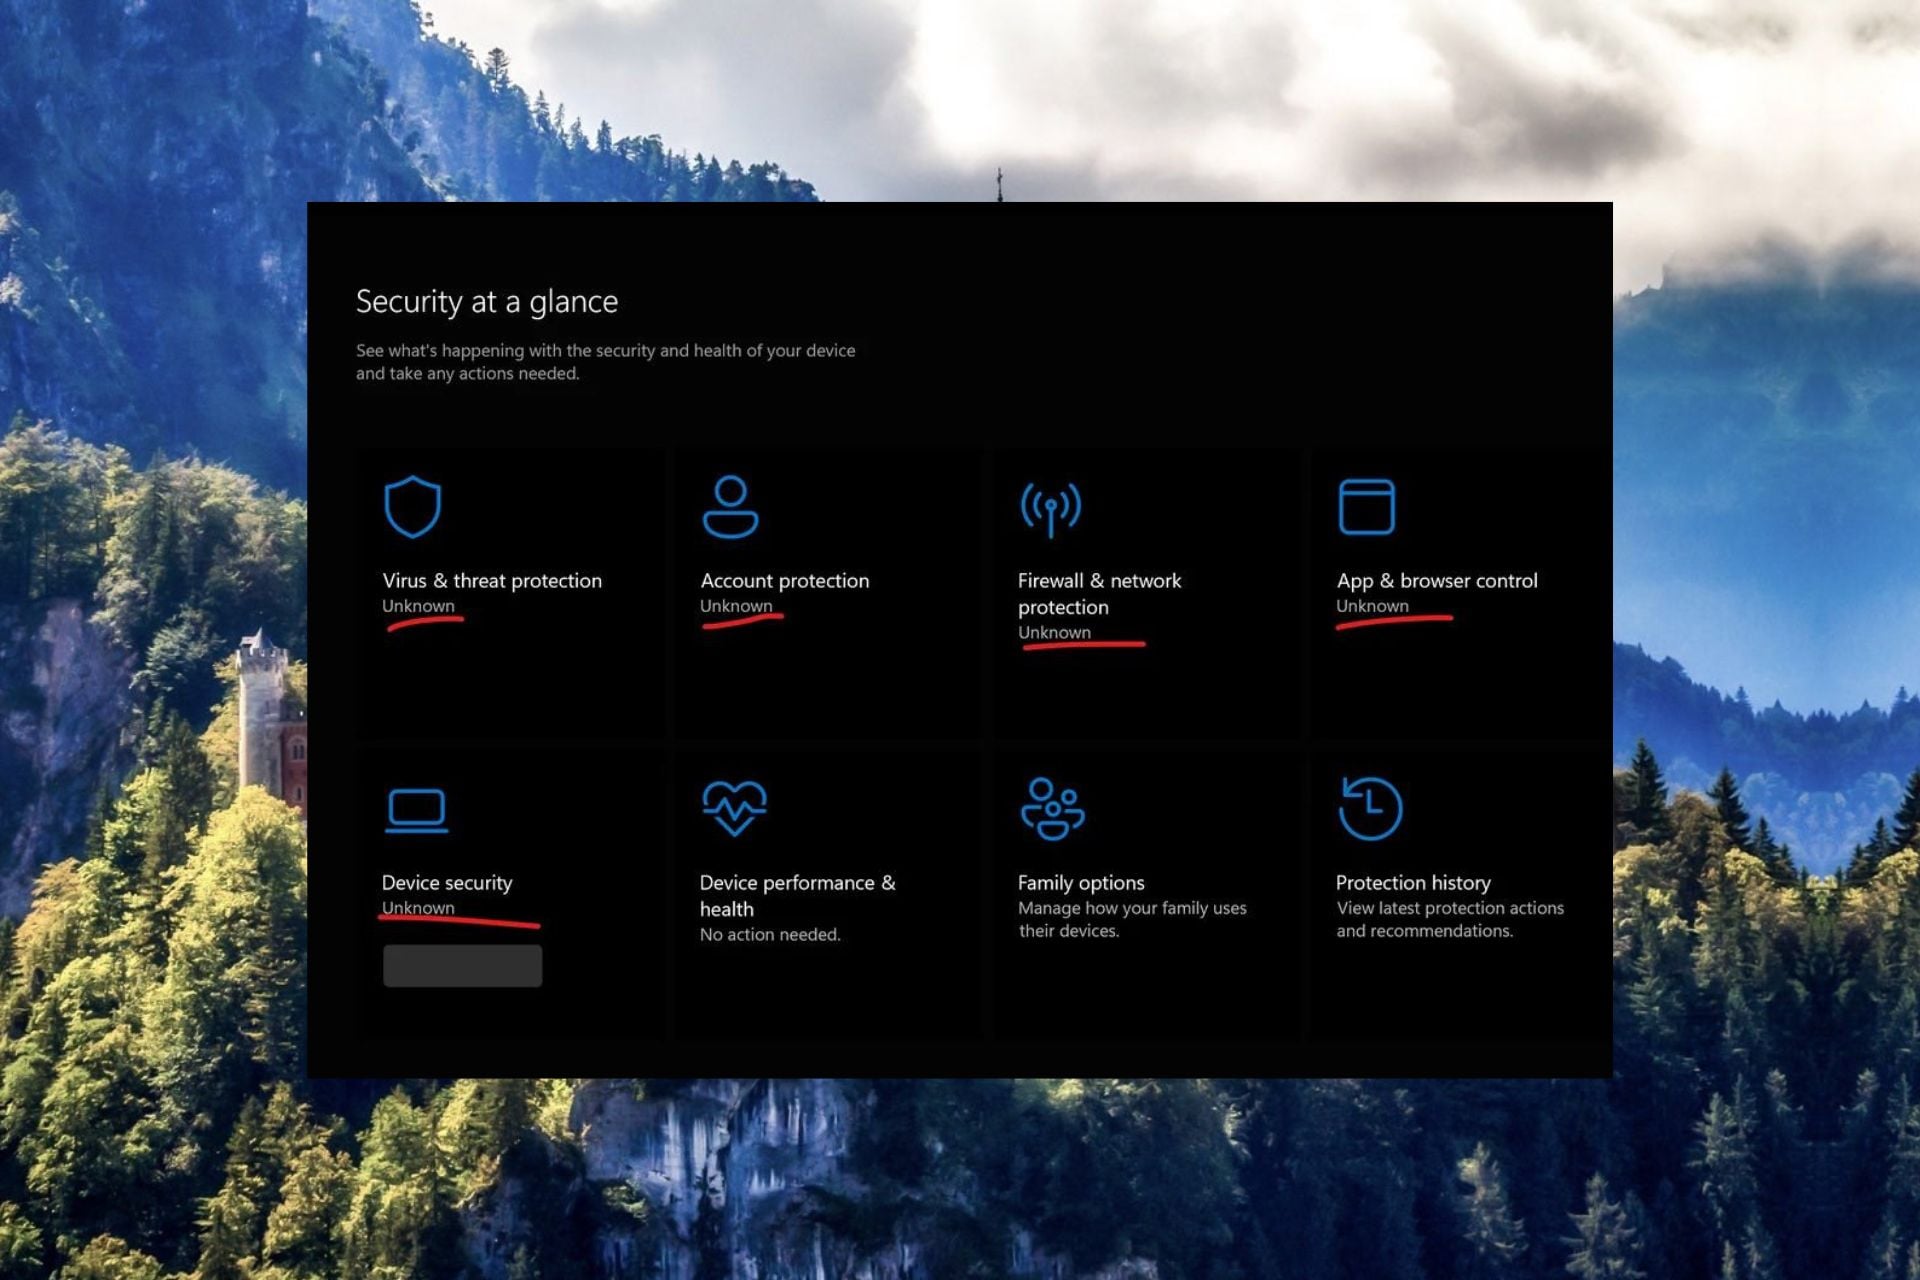
Task: Click 'View latest protection actions and recommendations'
Action: 1449,919
